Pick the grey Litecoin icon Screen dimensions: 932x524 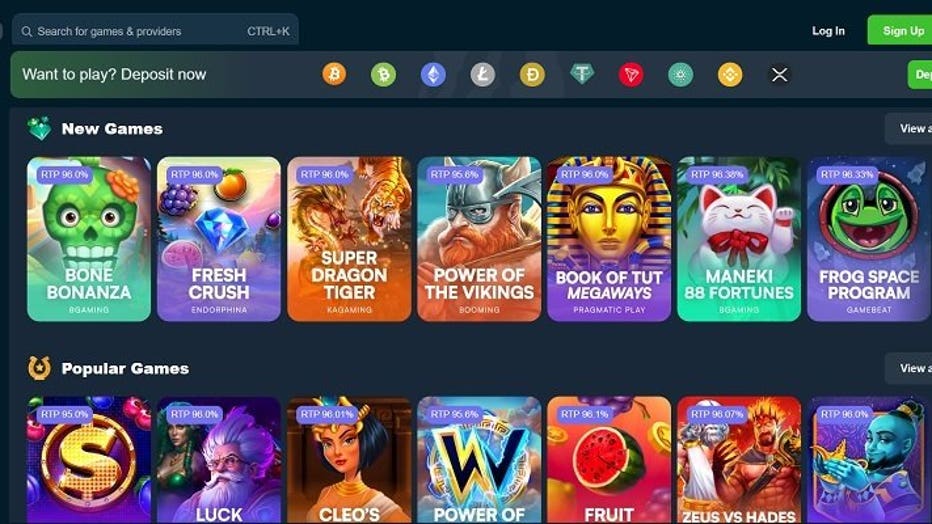coord(483,74)
